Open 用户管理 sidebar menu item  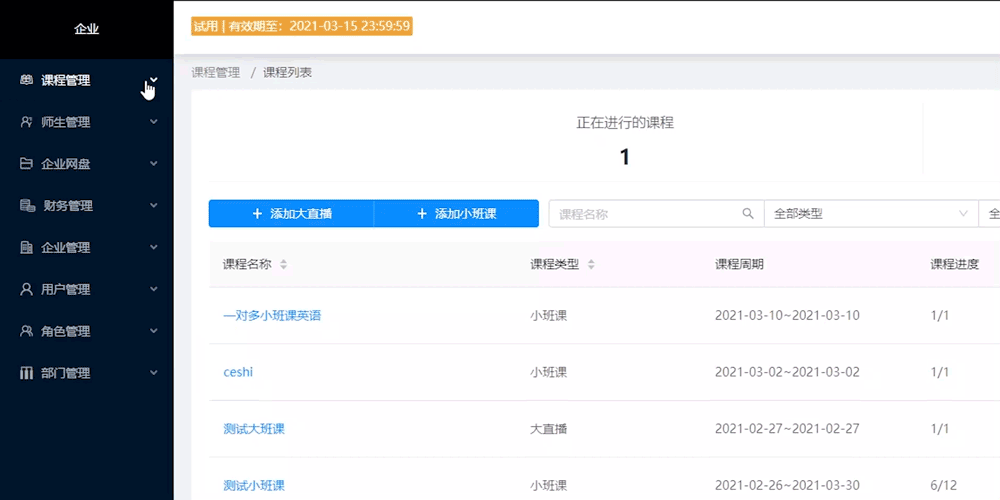(x=87, y=290)
